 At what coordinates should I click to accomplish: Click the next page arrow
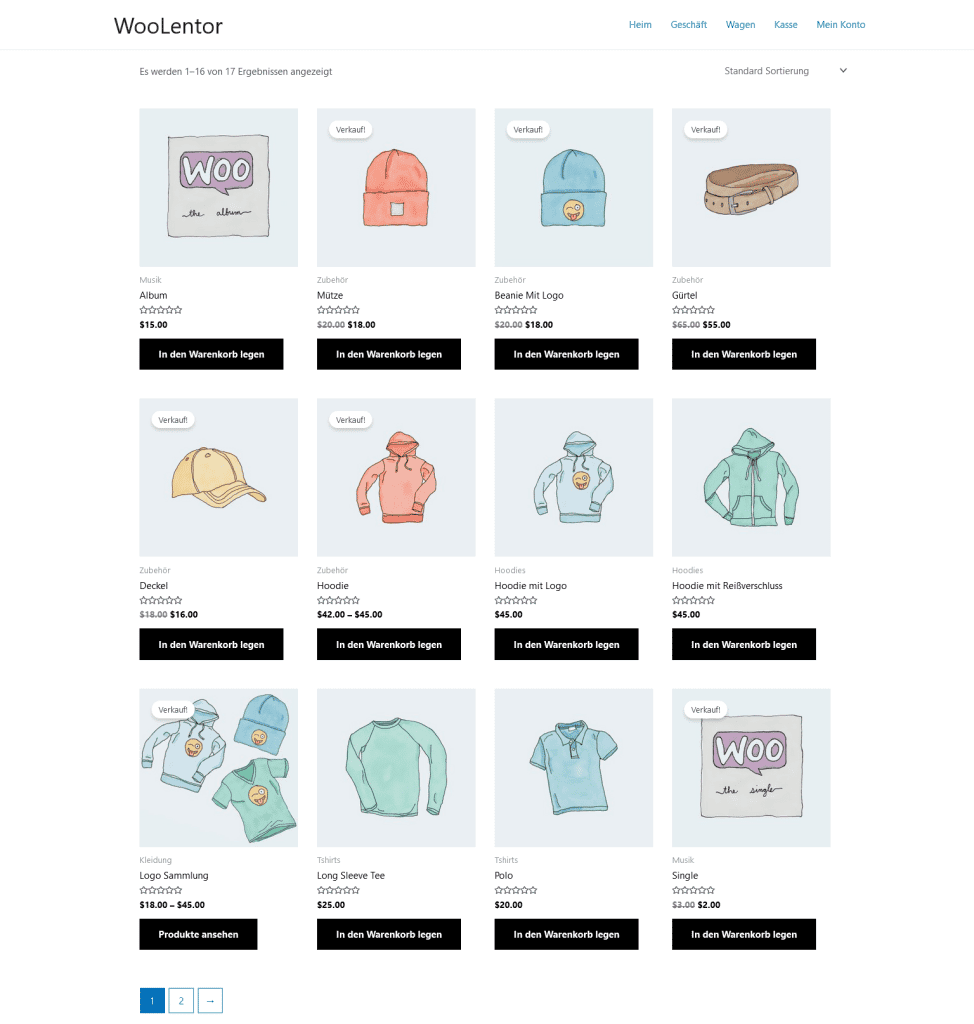[x=210, y=1000]
